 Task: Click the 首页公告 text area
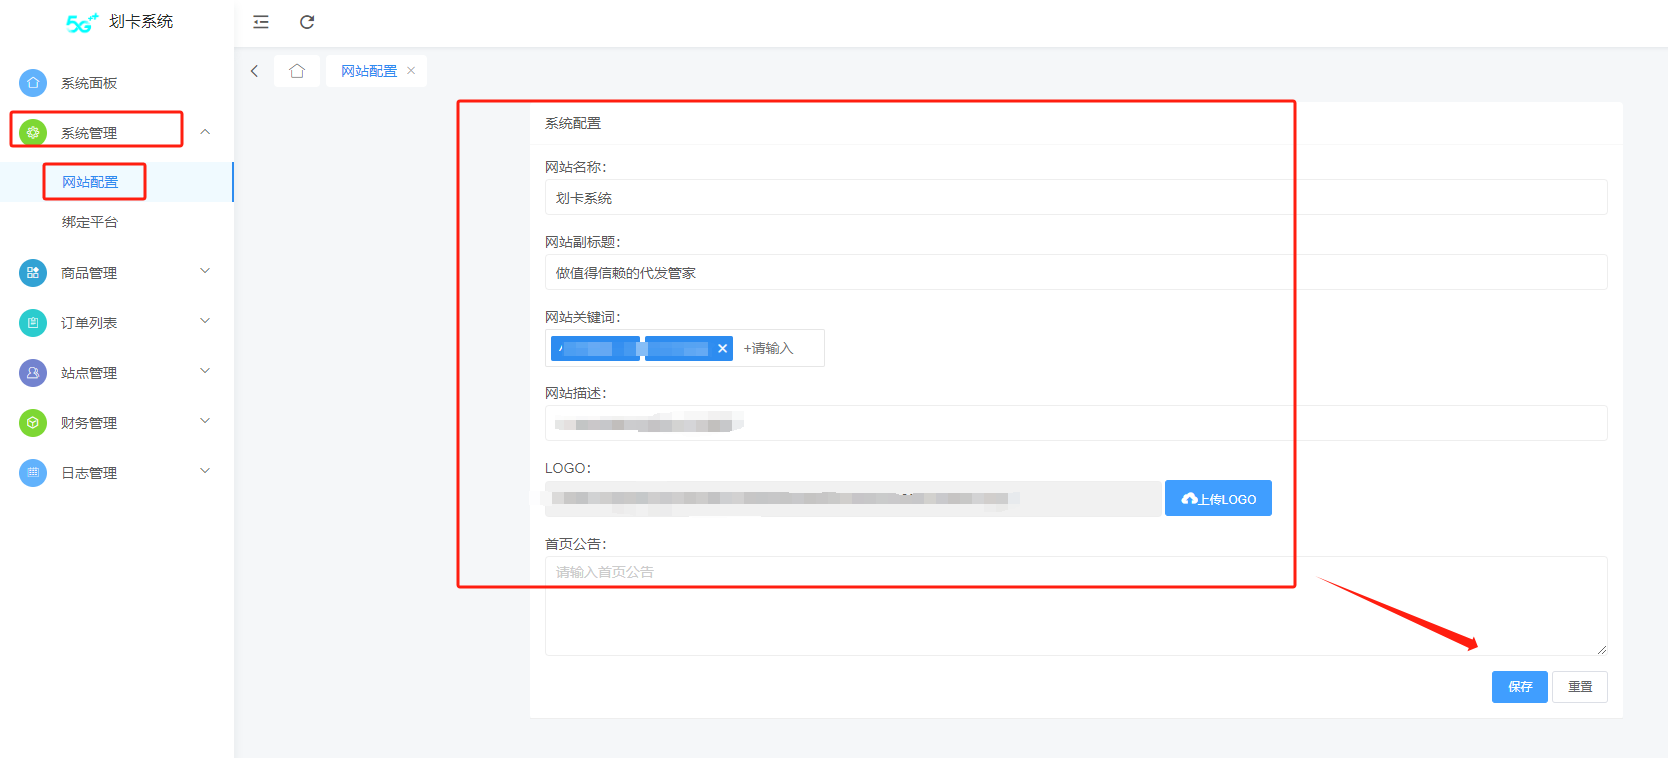[x=1075, y=606]
